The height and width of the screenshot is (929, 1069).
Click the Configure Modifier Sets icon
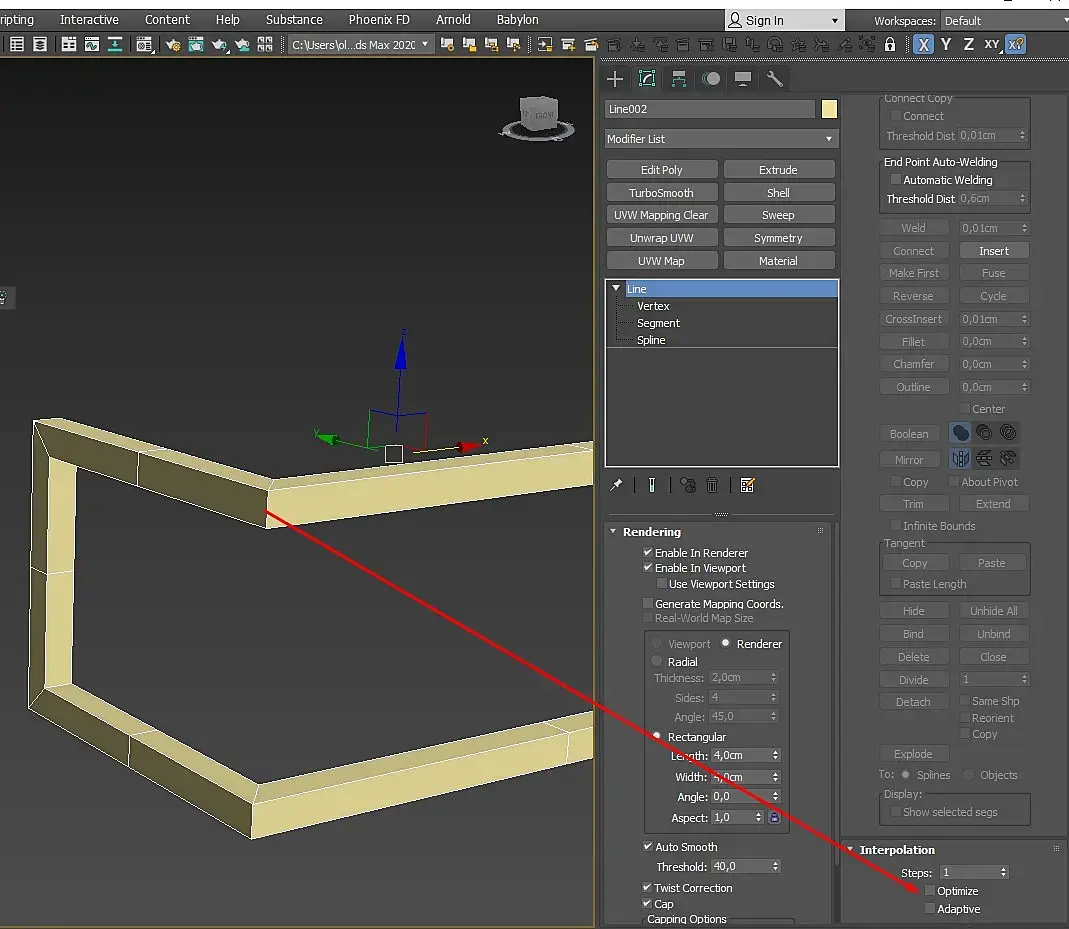(x=747, y=485)
